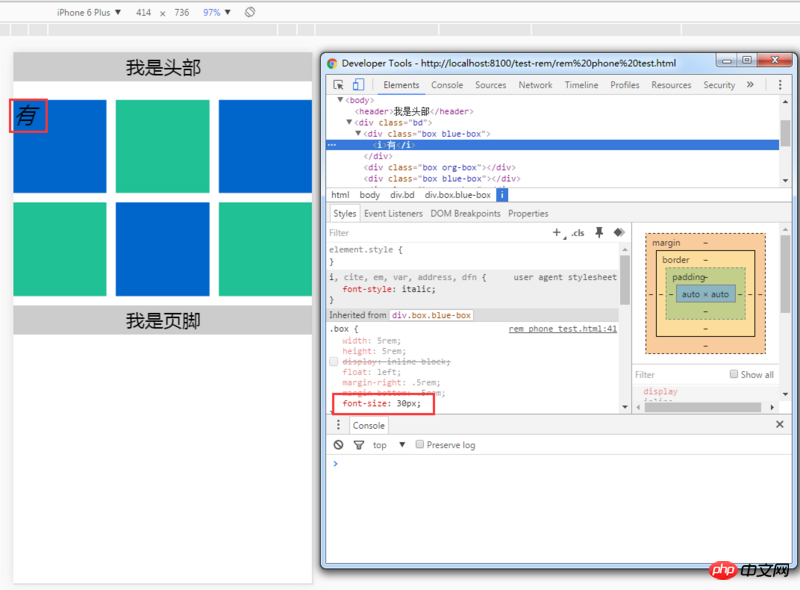The width and height of the screenshot is (800, 590).
Task: Click the .cls toggle classes button
Action: pyautogui.click(x=577, y=232)
